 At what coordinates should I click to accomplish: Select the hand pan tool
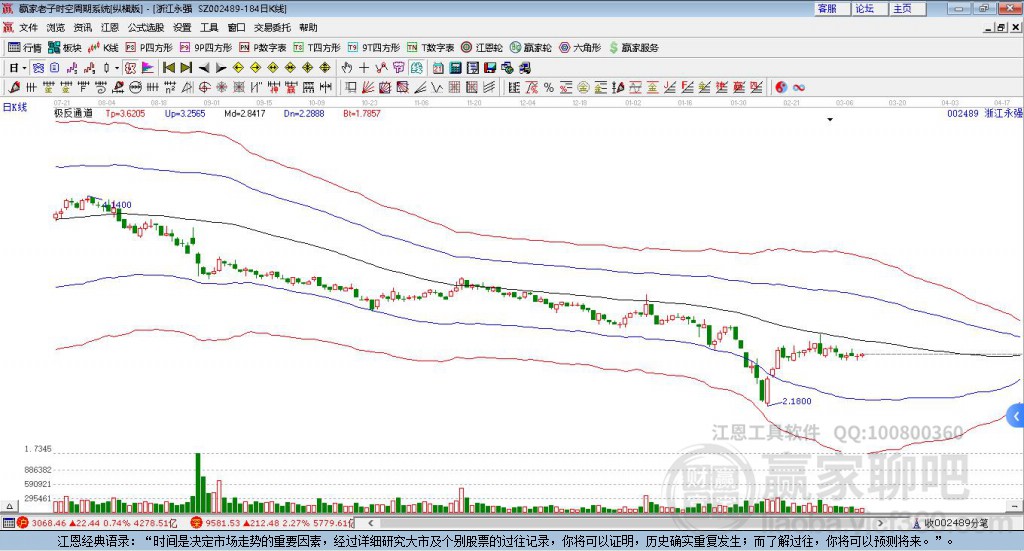coord(347,68)
